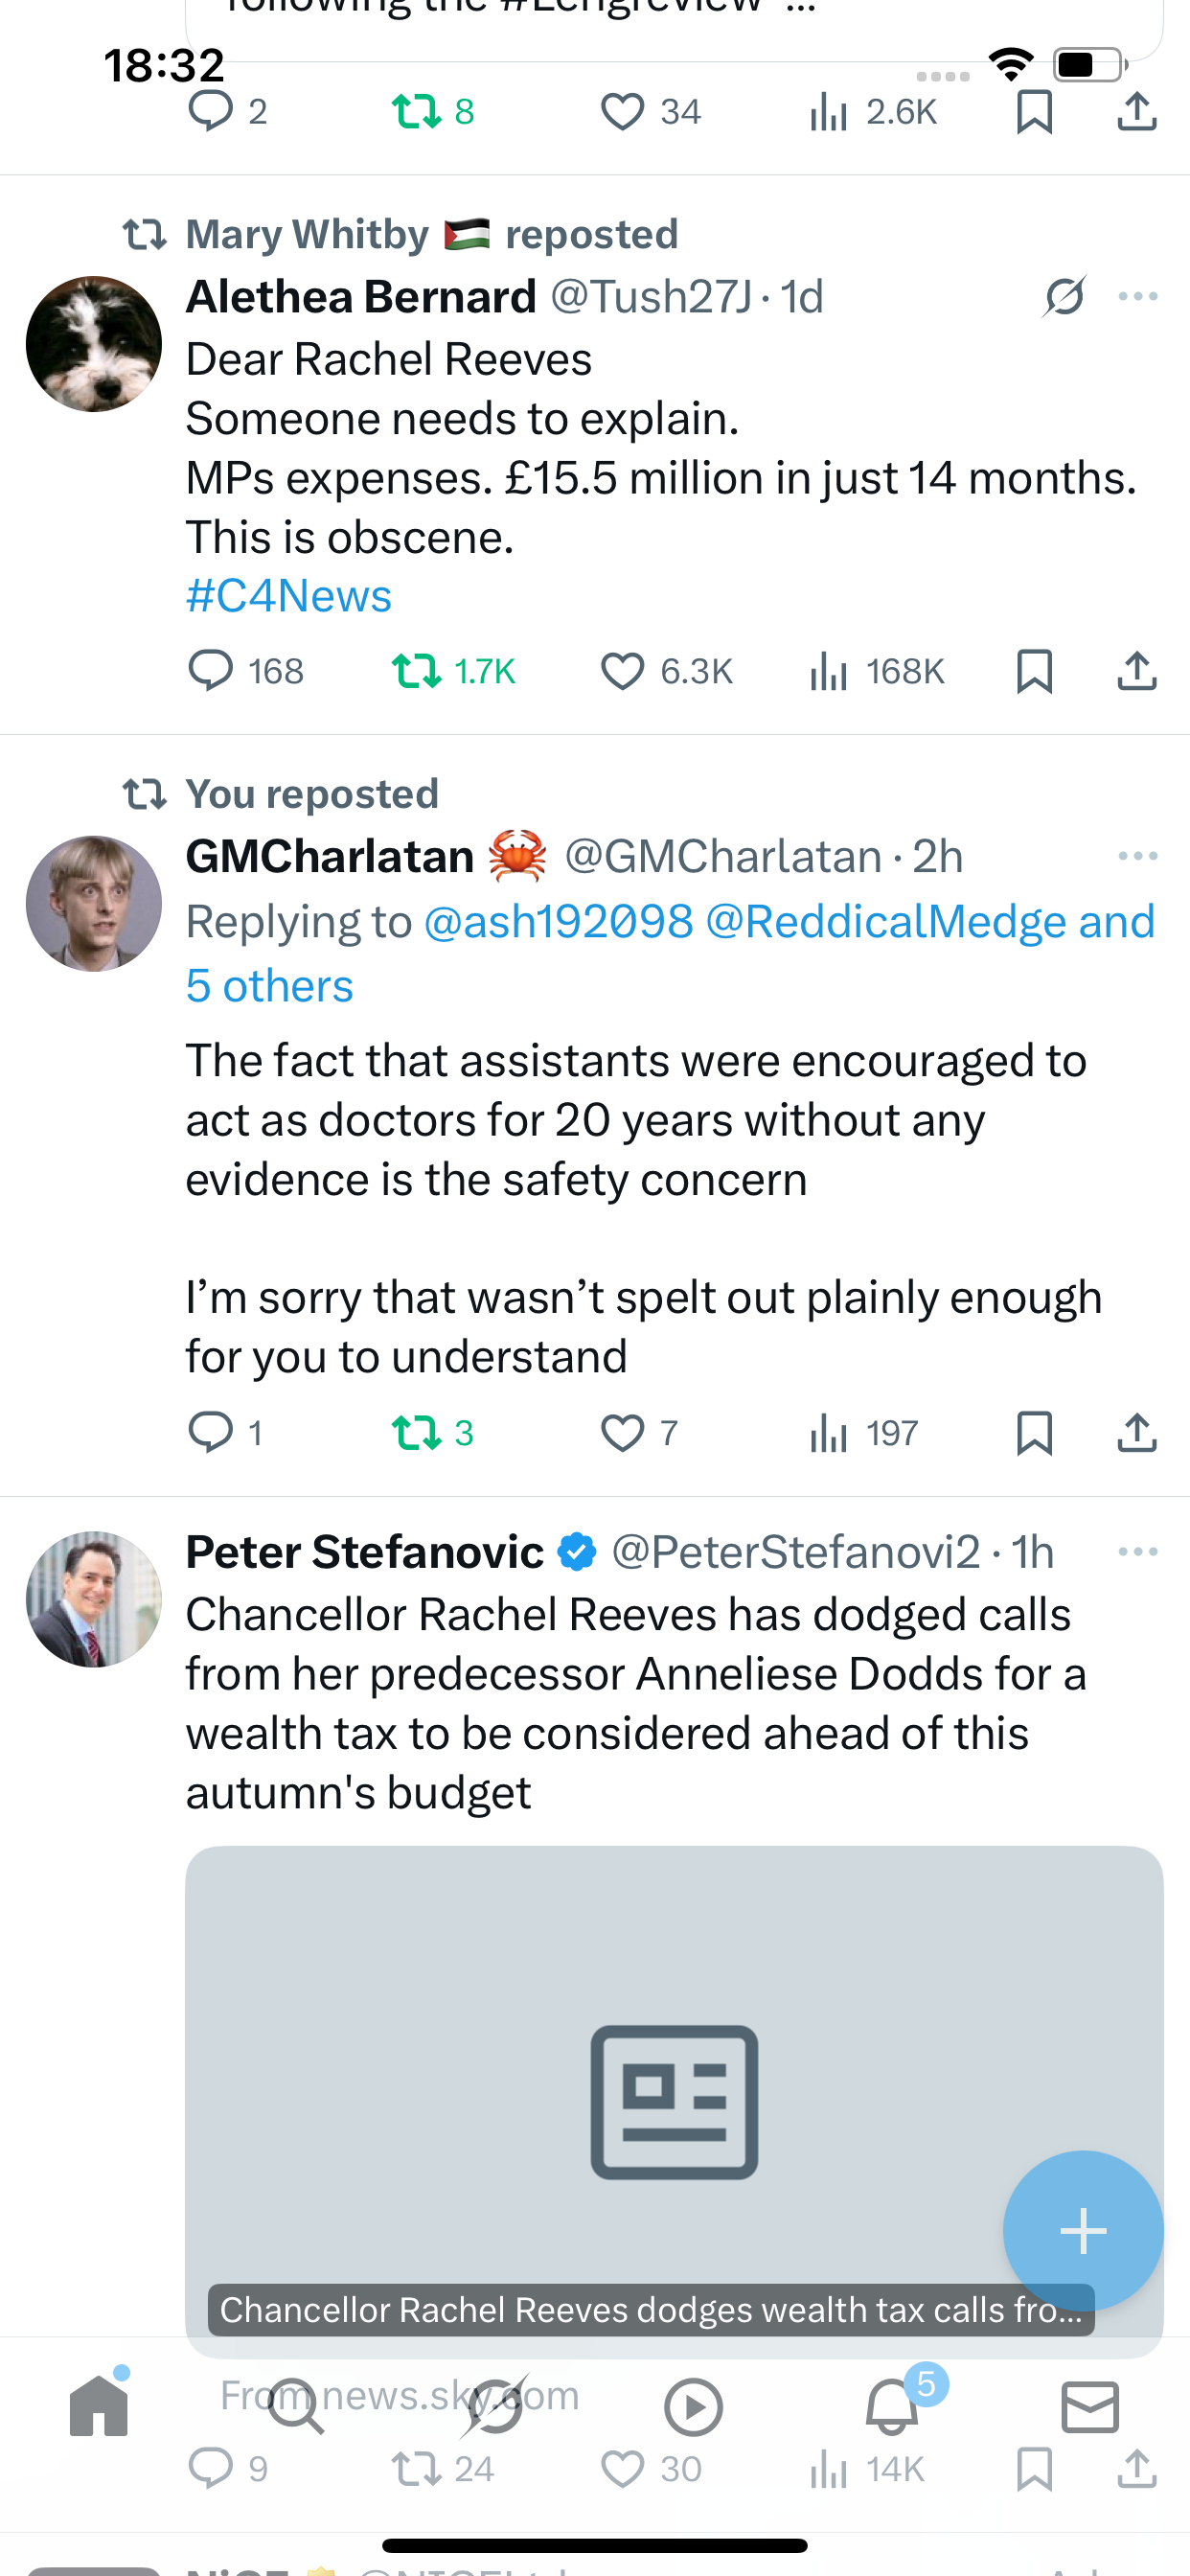This screenshot has height=2576, width=1190.
Task: Compose a new post with the plus button
Action: tap(1083, 2230)
